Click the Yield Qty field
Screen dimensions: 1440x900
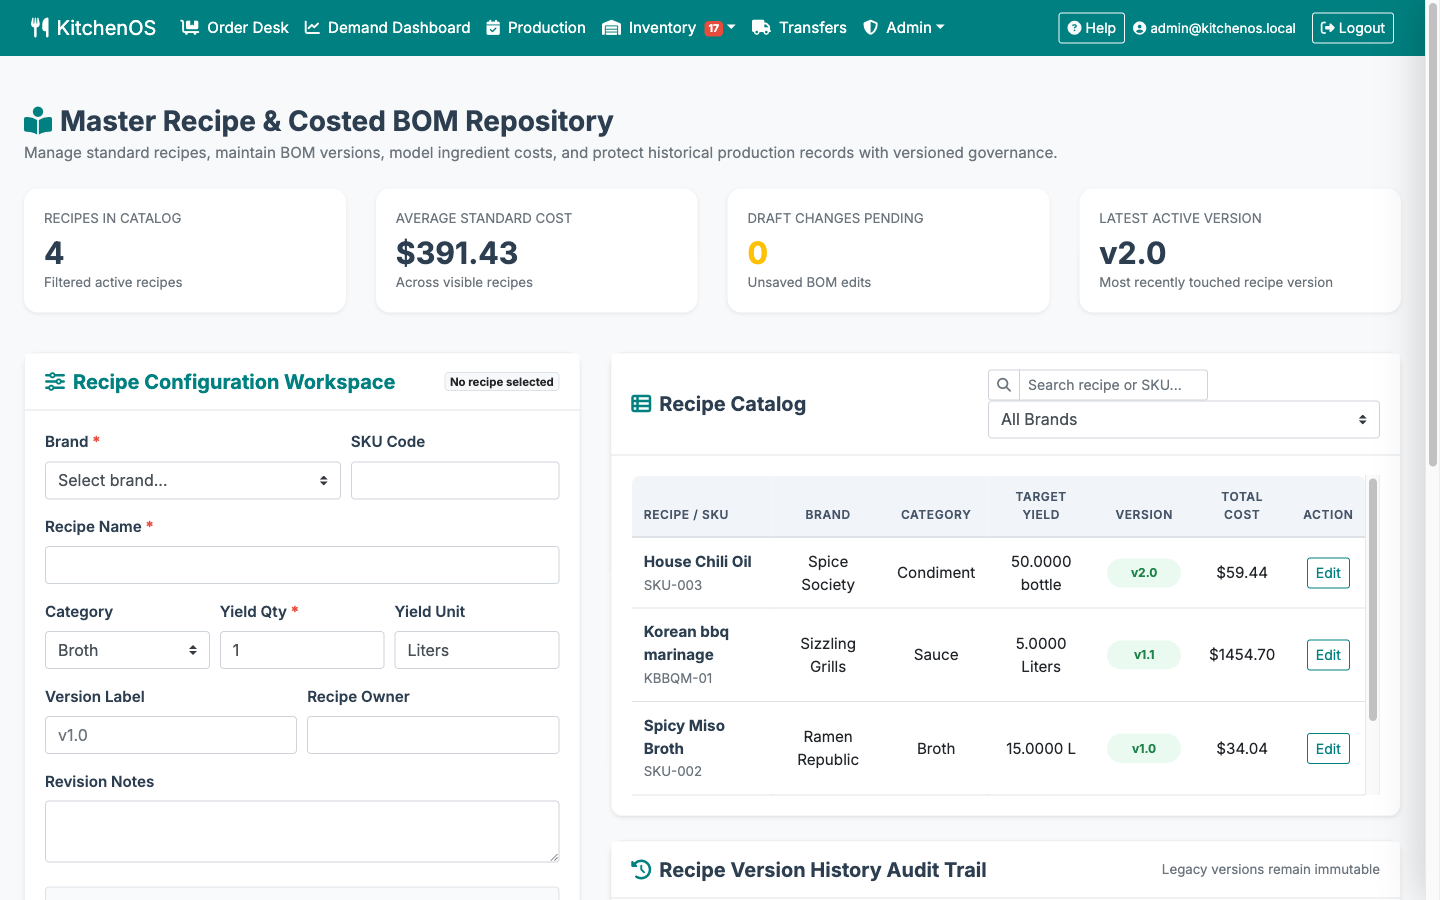click(302, 650)
